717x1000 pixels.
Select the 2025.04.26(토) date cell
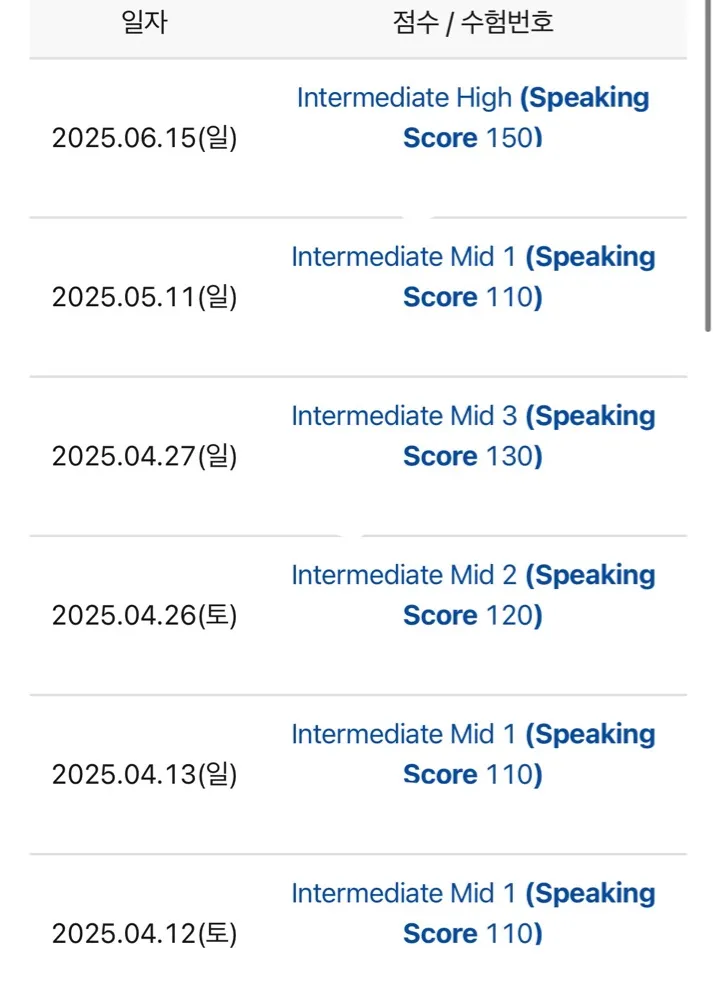click(x=144, y=615)
